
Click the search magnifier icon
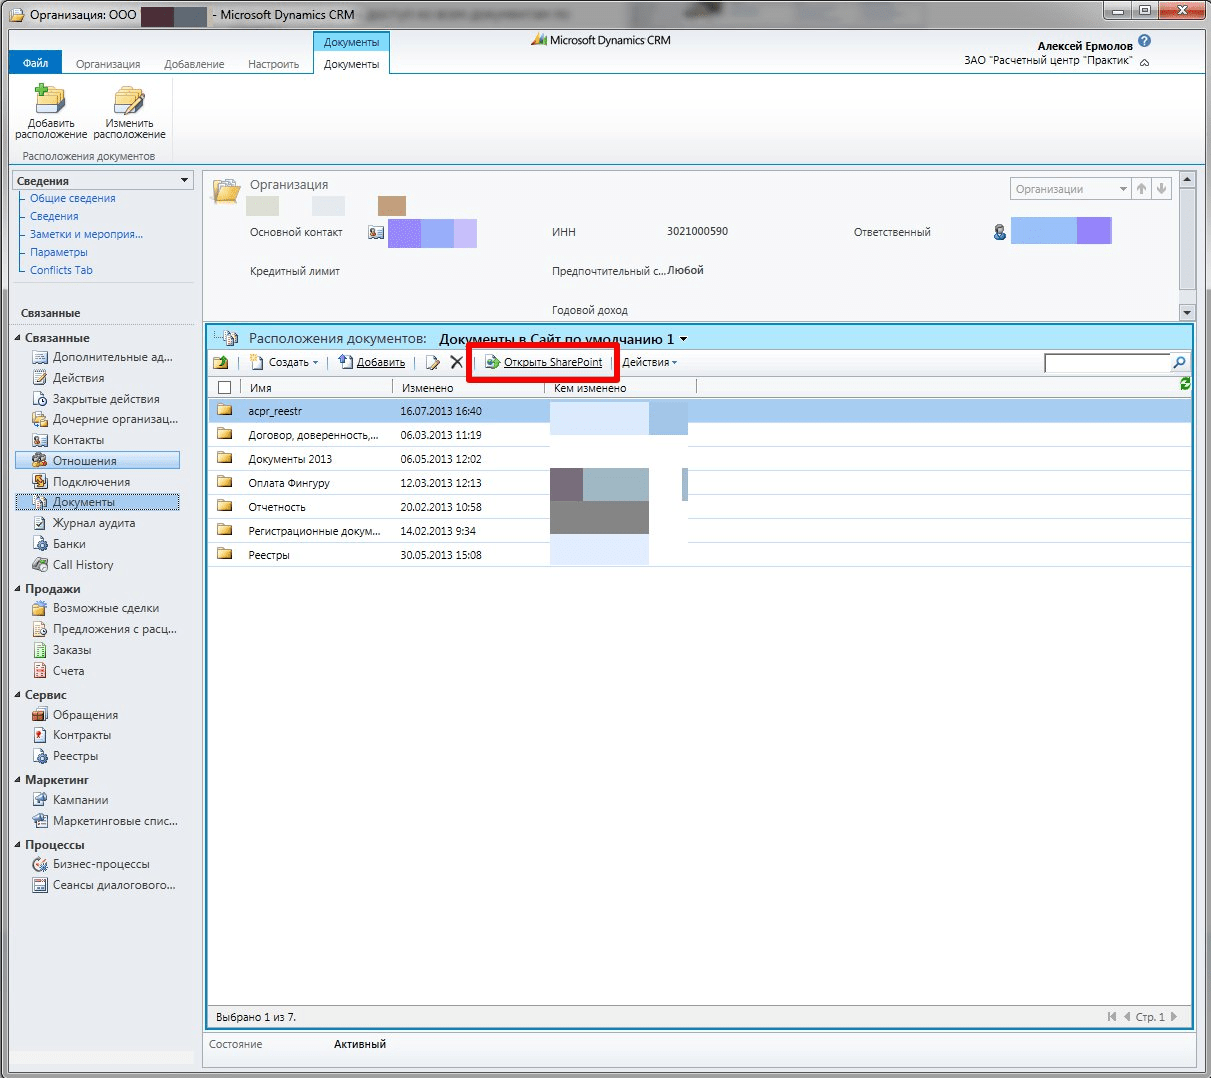point(1179,363)
